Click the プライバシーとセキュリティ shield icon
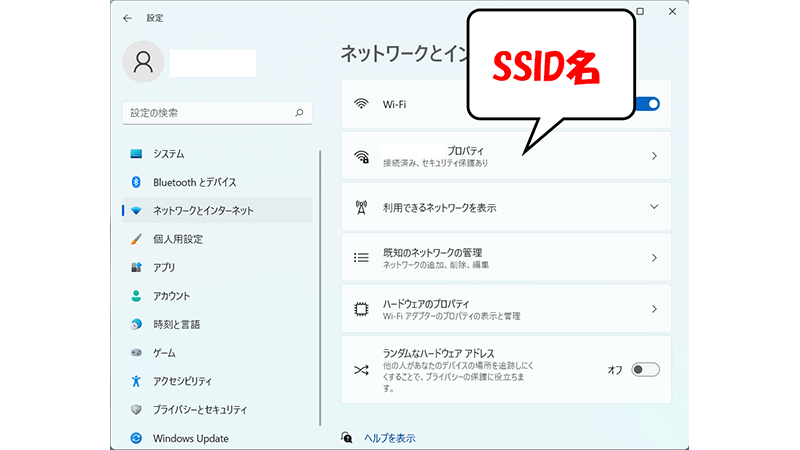Viewport: 800px width, 450px height. click(x=137, y=410)
